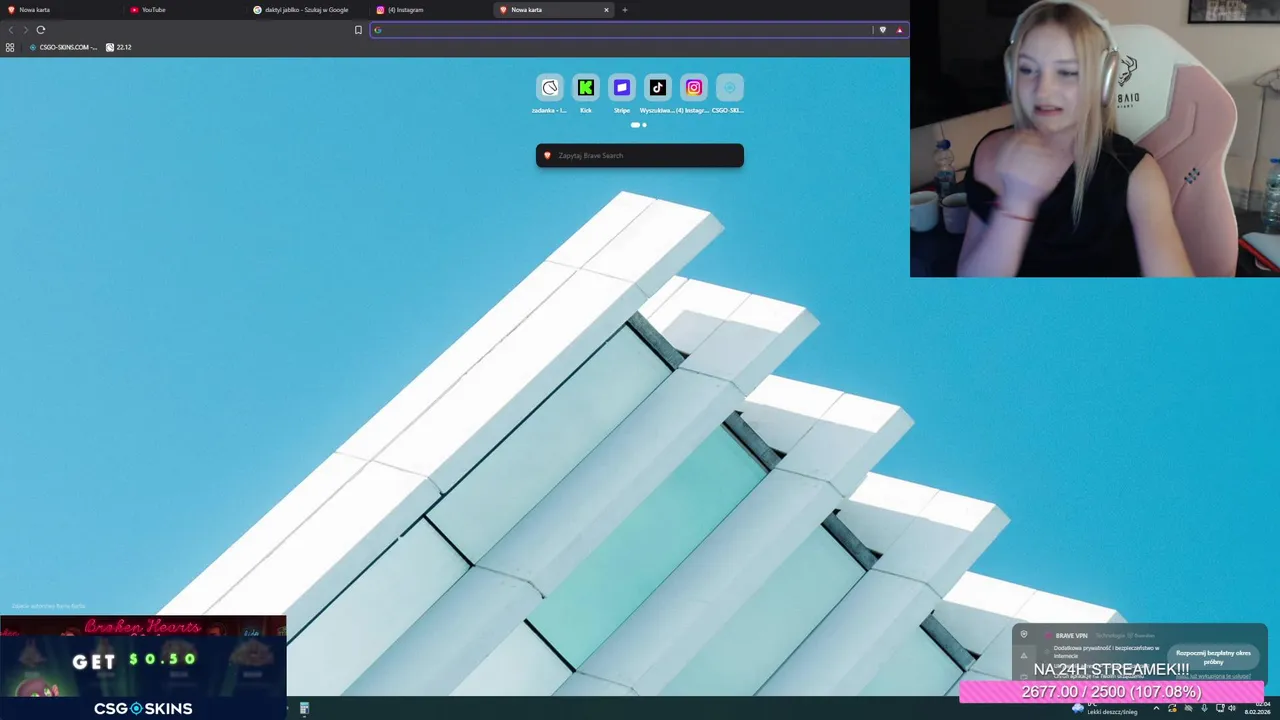
Task: Open the TikTok top site tile
Action: click(x=658, y=87)
